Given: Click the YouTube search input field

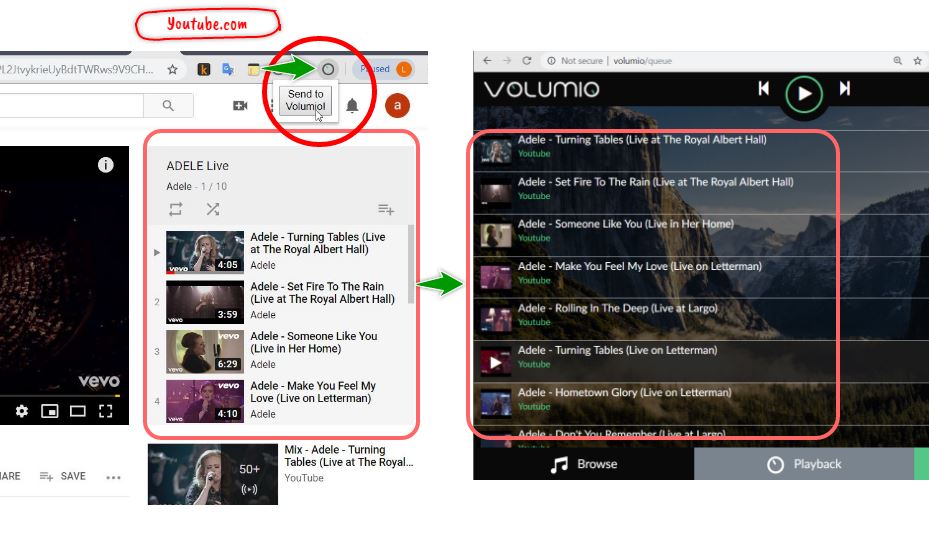Looking at the screenshot, I should tap(71, 105).
